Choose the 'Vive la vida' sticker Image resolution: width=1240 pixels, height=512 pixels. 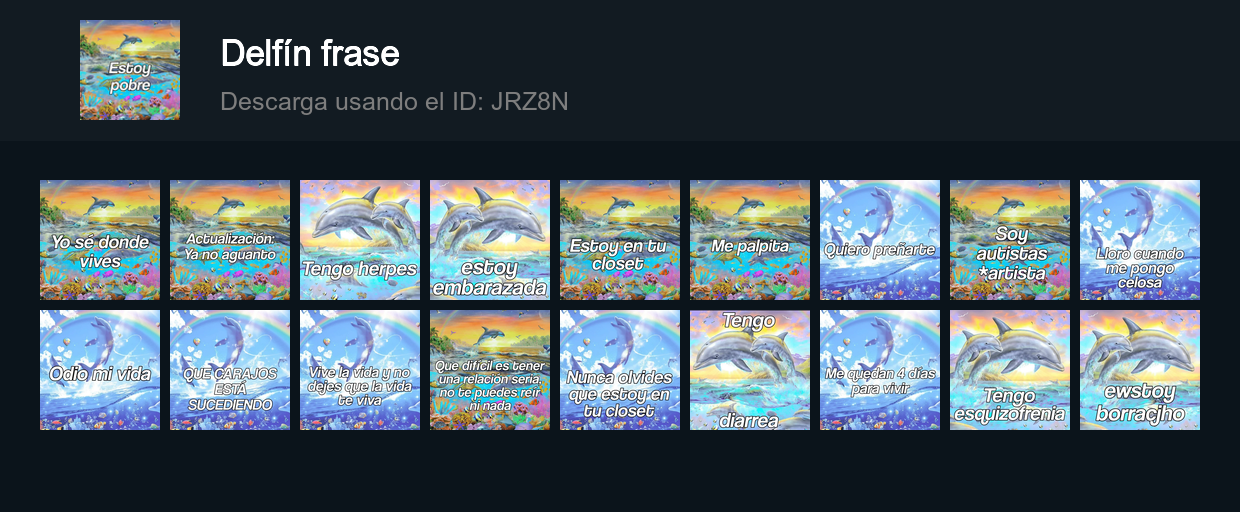tap(360, 370)
